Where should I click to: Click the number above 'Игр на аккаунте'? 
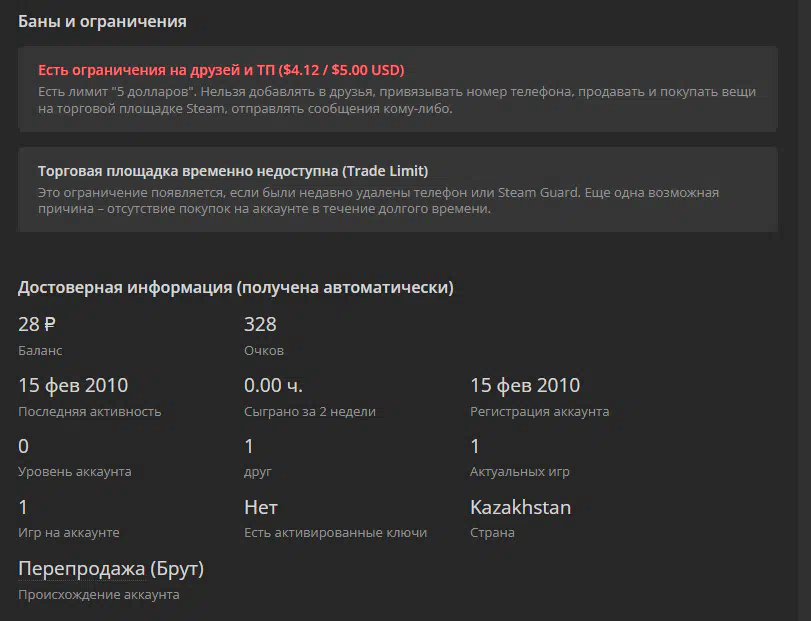[x=23, y=507]
